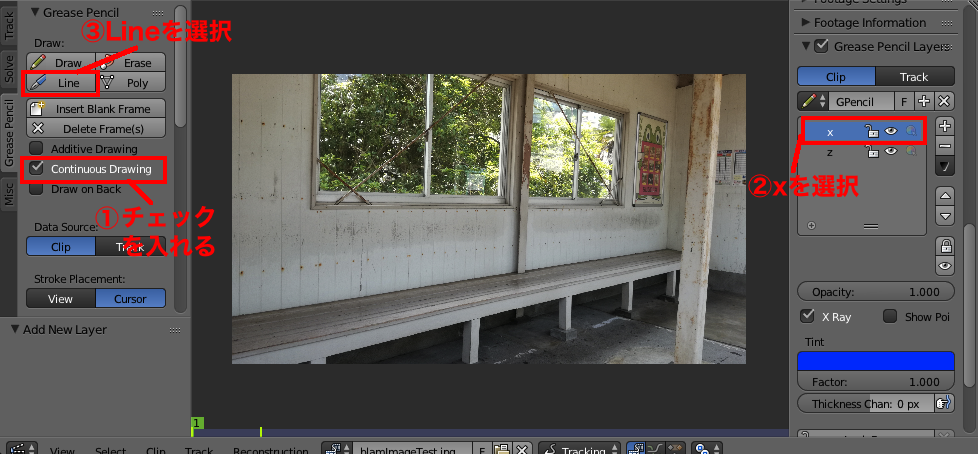Select layer z in the list
This screenshot has height=454, width=978.
(x=830, y=152)
